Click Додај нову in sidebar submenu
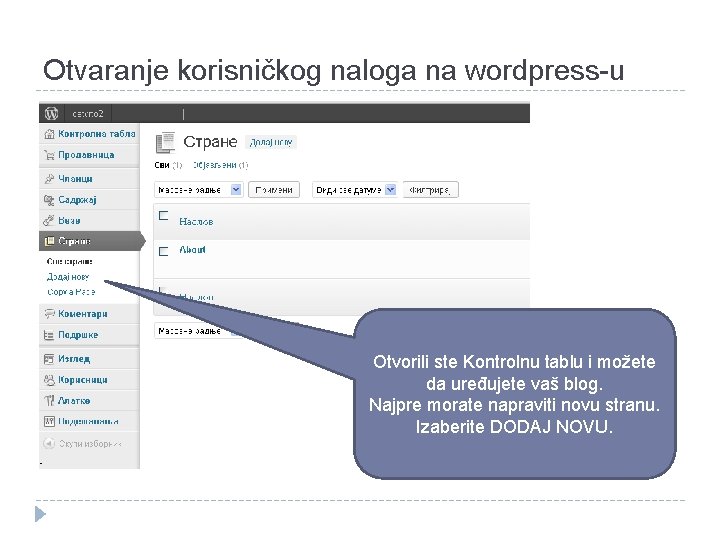Screen dimensions: 720x540 tap(68, 277)
